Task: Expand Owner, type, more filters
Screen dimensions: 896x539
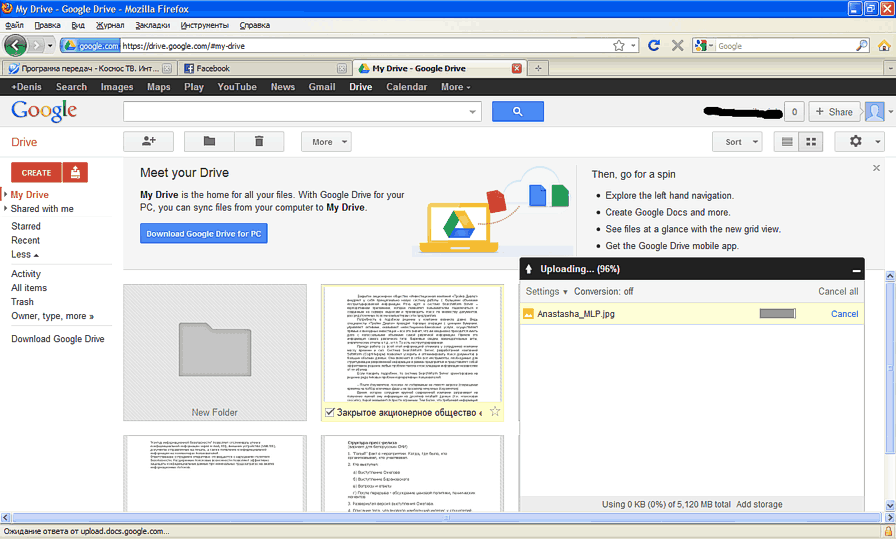Action: (x=53, y=316)
